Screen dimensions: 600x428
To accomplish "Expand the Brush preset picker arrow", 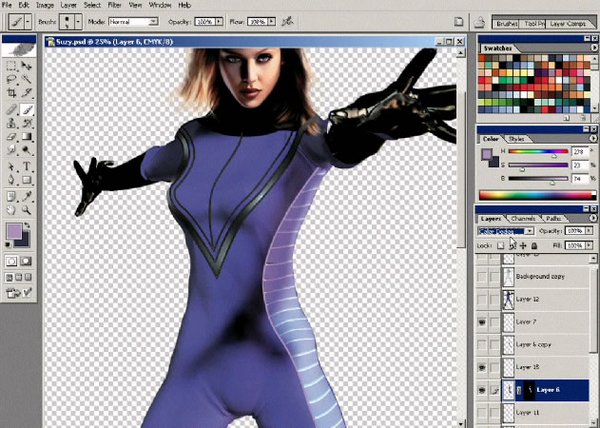I will pos(72,20).
